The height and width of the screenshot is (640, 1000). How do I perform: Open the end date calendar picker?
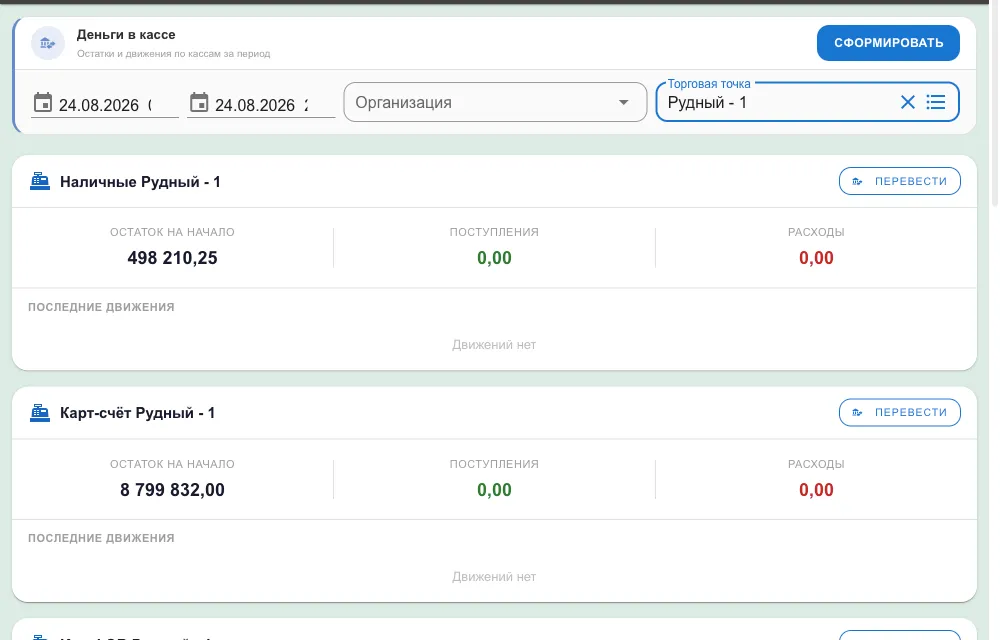pyautogui.click(x=199, y=103)
